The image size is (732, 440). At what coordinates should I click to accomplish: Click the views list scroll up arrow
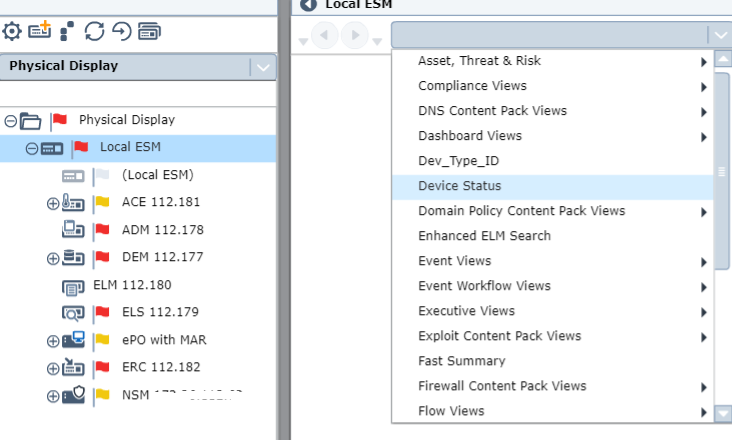coord(723,59)
